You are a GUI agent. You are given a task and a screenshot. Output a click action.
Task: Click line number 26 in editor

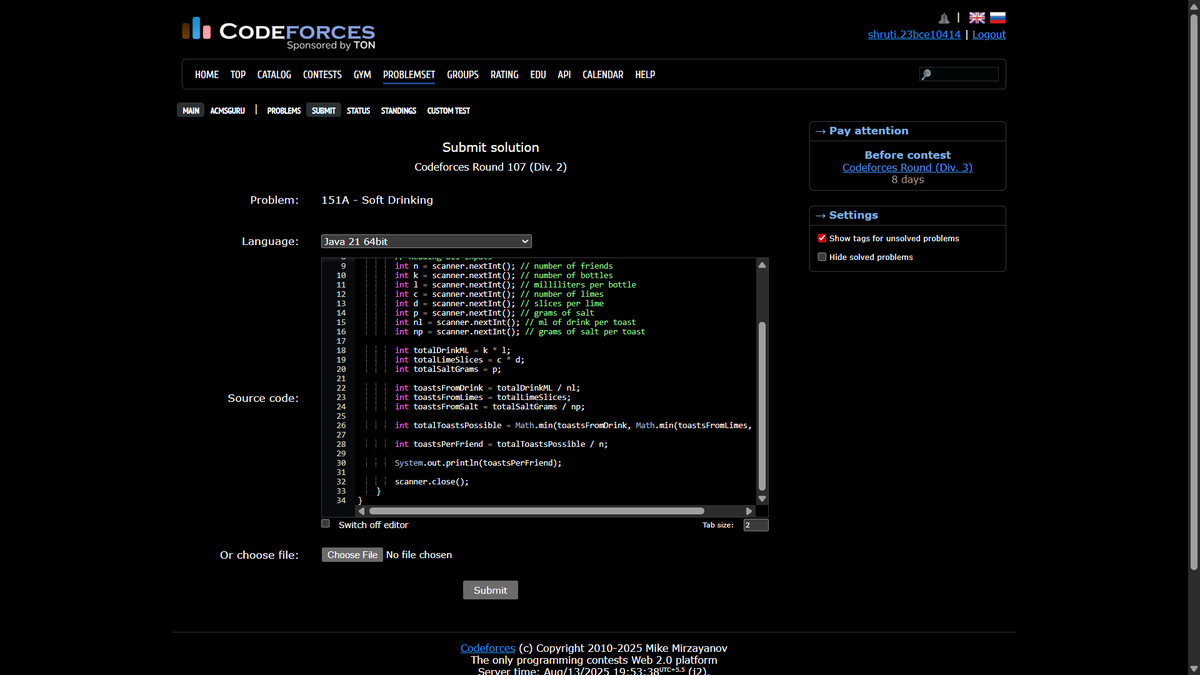click(x=341, y=426)
